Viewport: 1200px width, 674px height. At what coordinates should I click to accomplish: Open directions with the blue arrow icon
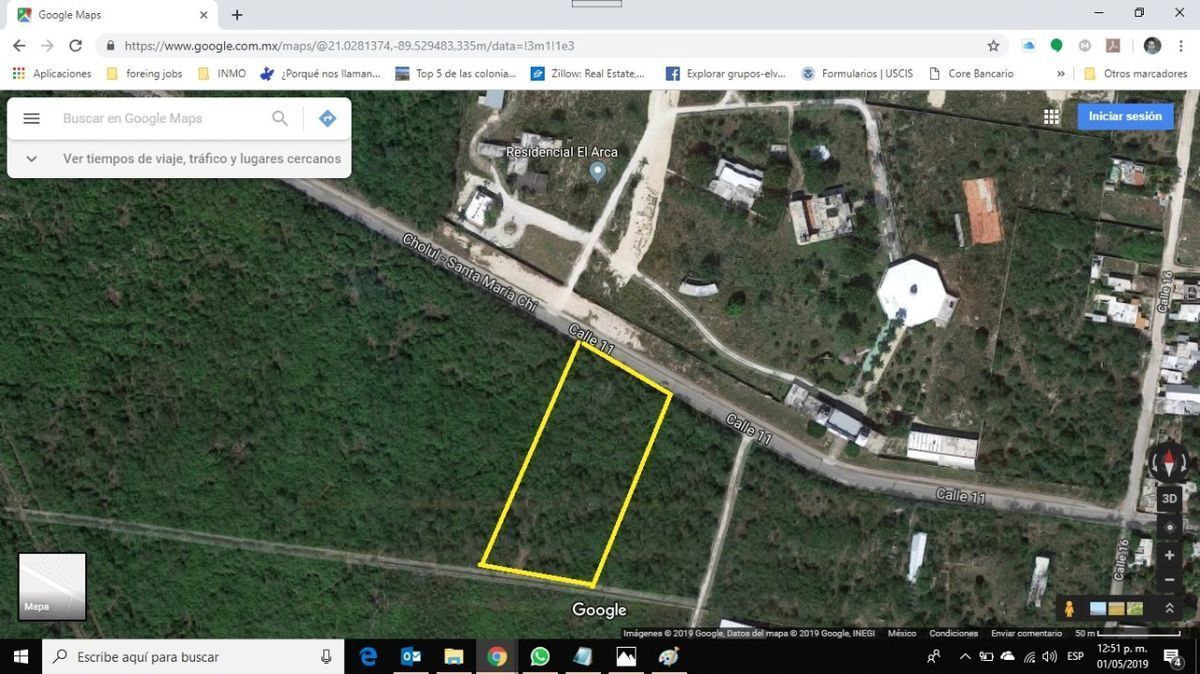coord(327,118)
